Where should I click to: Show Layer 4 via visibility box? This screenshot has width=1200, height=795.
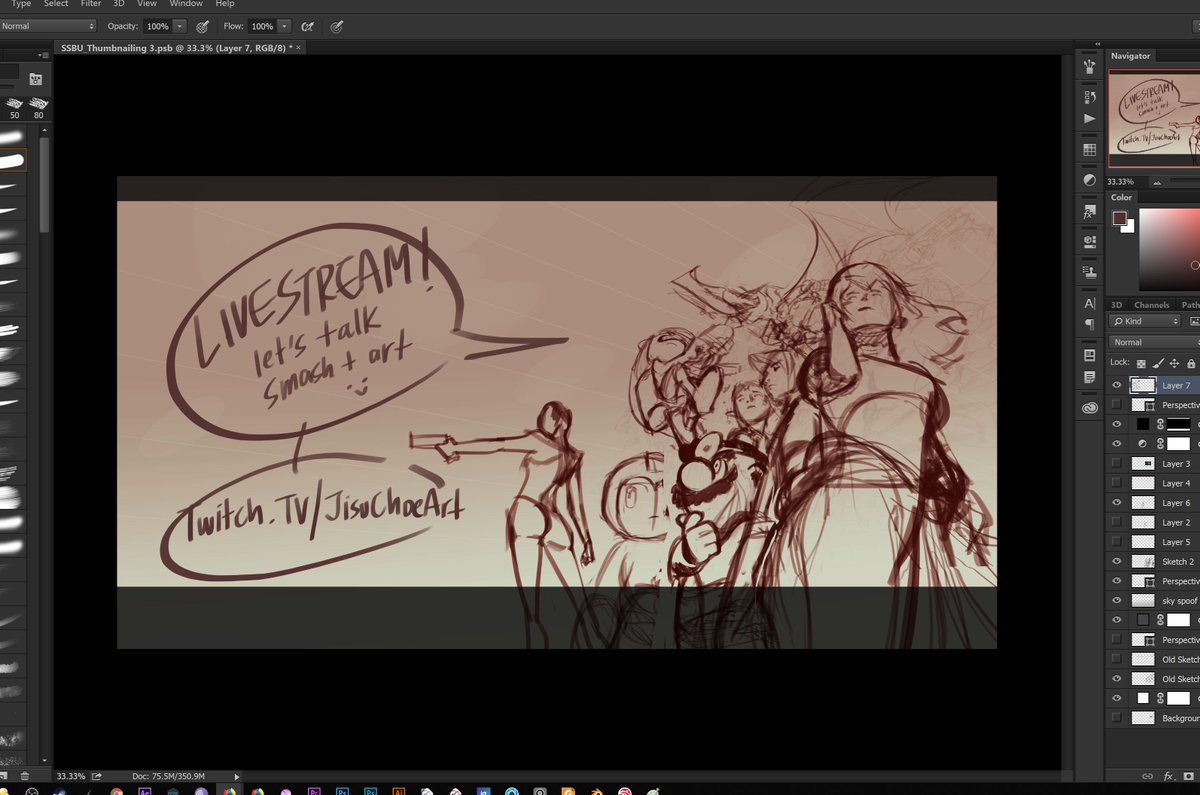tap(1117, 483)
